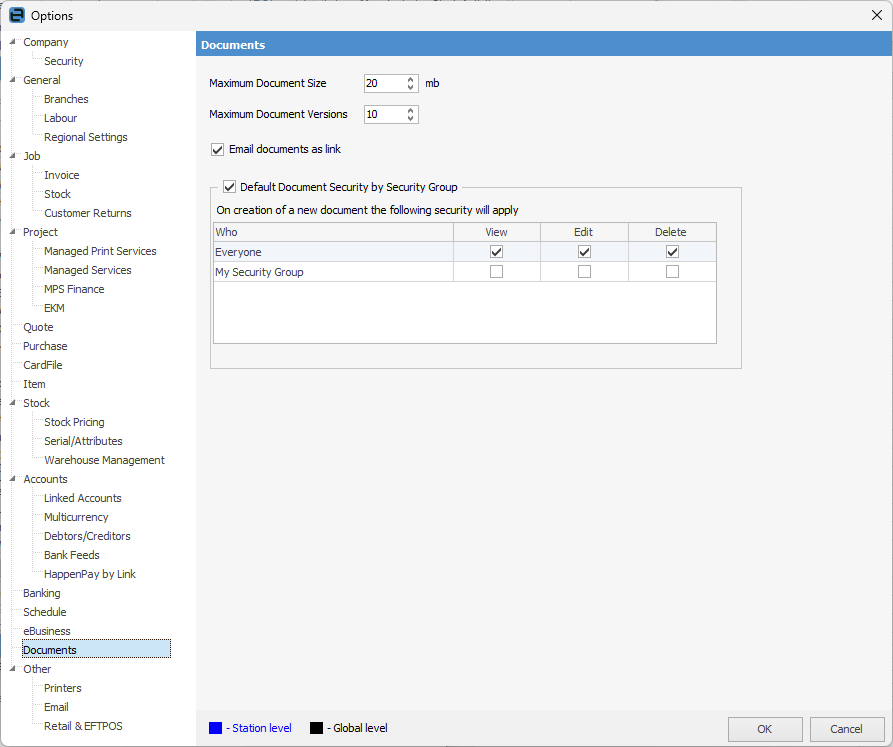Uncheck Everyone's Delete permission
This screenshot has height=747, width=893.
[x=672, y=252]
